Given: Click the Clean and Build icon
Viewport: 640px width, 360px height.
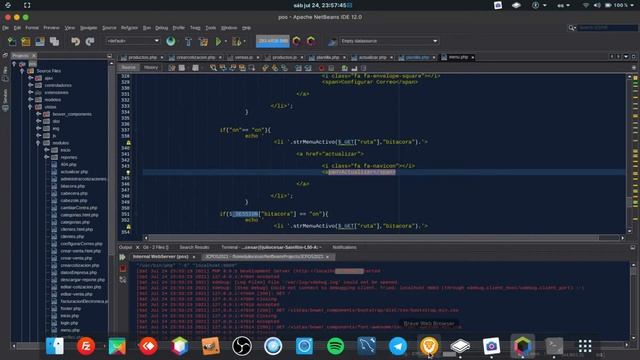Looking at the screenshot, I should 203,41.
